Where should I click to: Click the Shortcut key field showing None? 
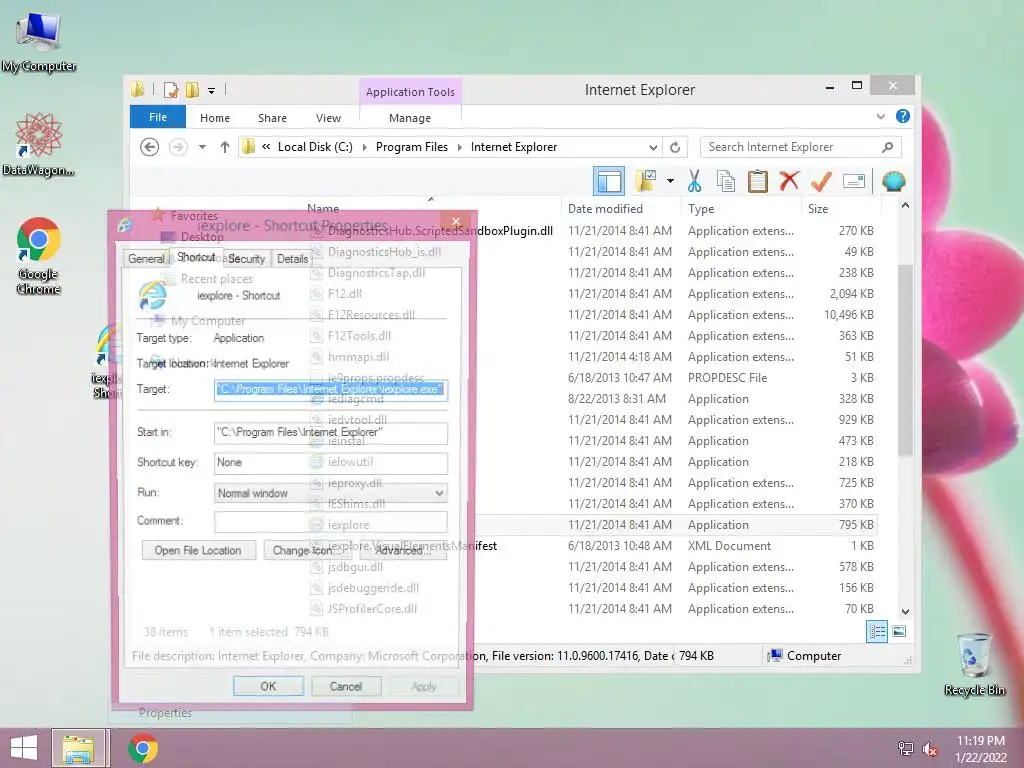point(330,462)
